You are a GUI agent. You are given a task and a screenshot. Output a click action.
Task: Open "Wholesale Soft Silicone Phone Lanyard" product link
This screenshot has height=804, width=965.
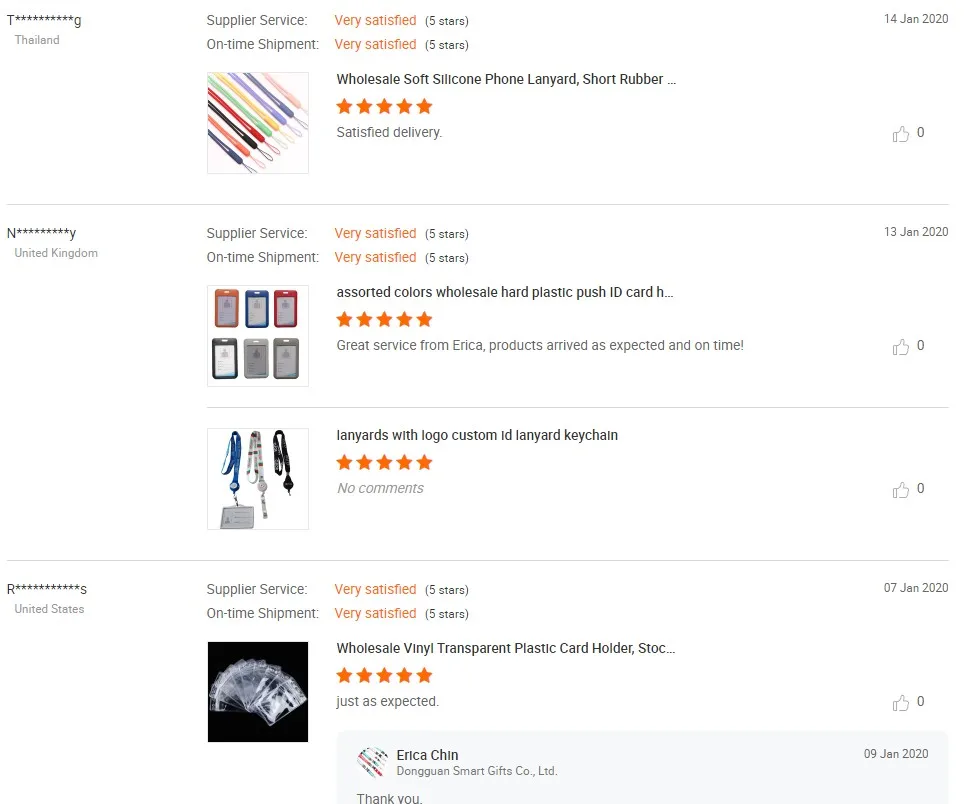point(506,79)
